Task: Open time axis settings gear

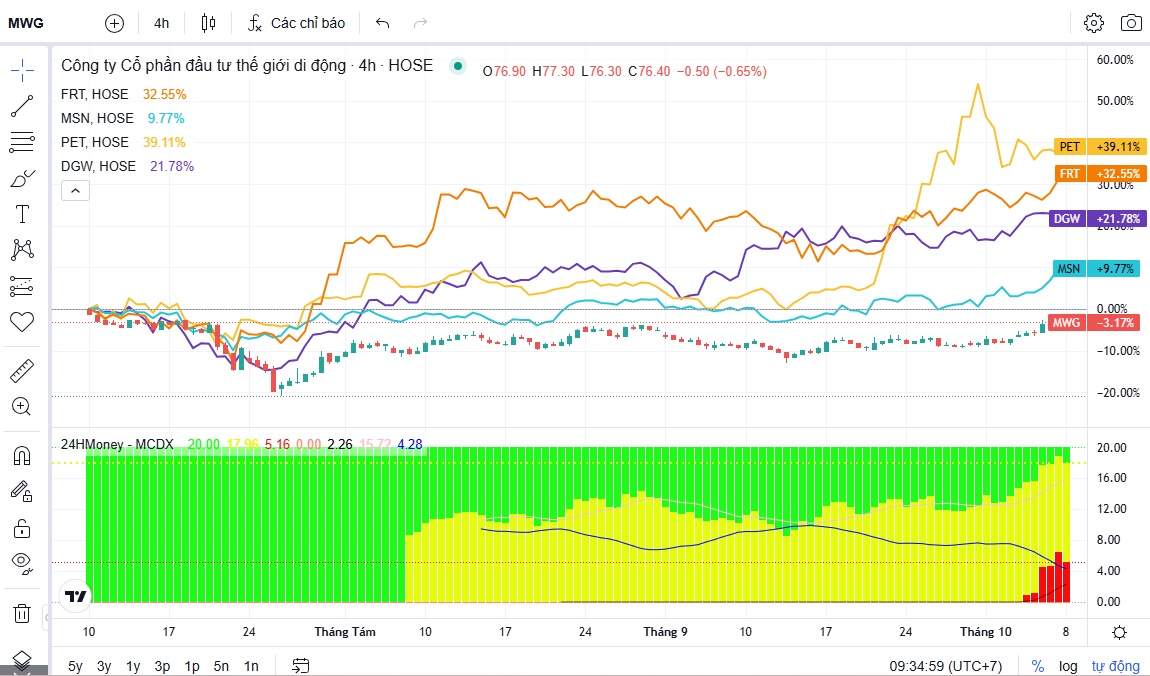Action: (x=1119, y=632)
